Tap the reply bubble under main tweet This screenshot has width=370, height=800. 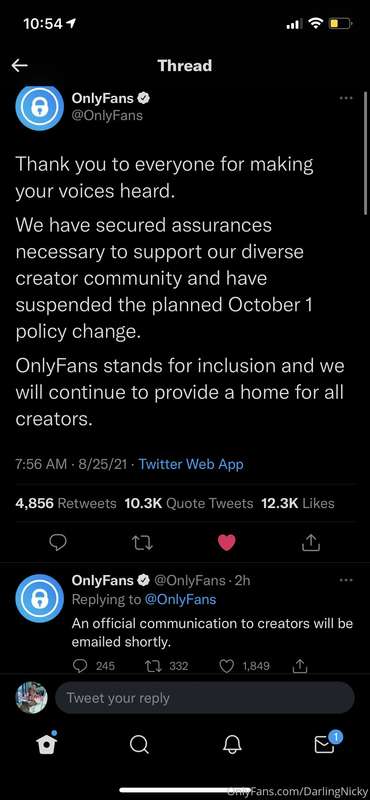coord(58,544)
